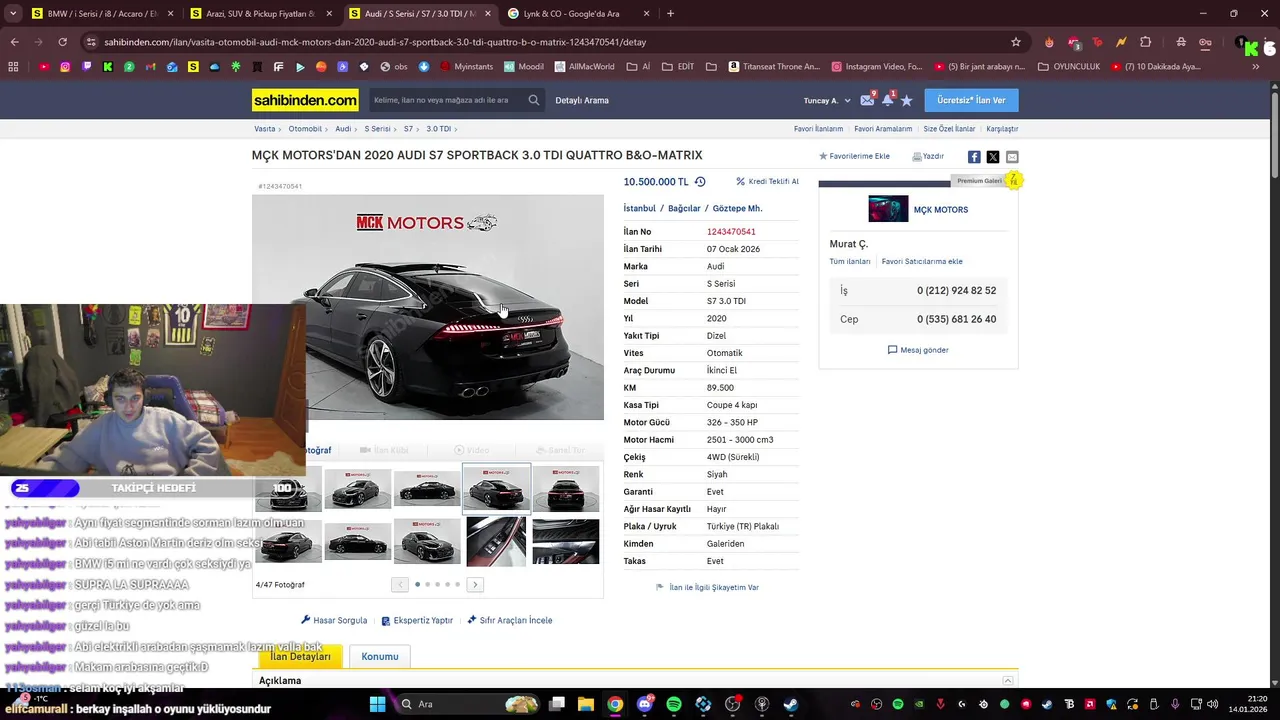1280x720 pixels.
Task: Open the Windows Start menu
Action: 377,704
